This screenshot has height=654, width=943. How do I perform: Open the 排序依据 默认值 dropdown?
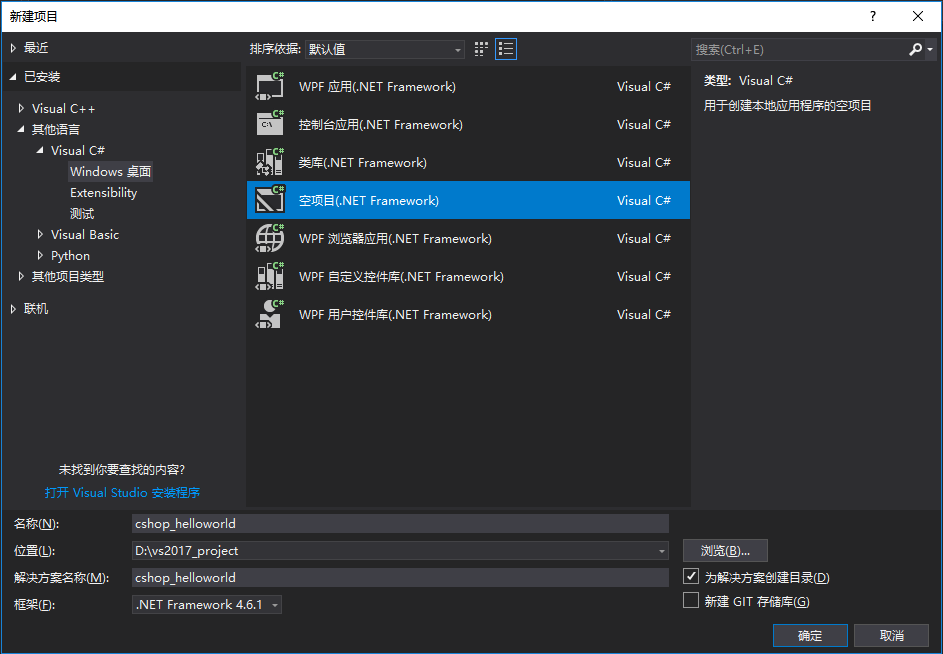[x=385, y=49]
